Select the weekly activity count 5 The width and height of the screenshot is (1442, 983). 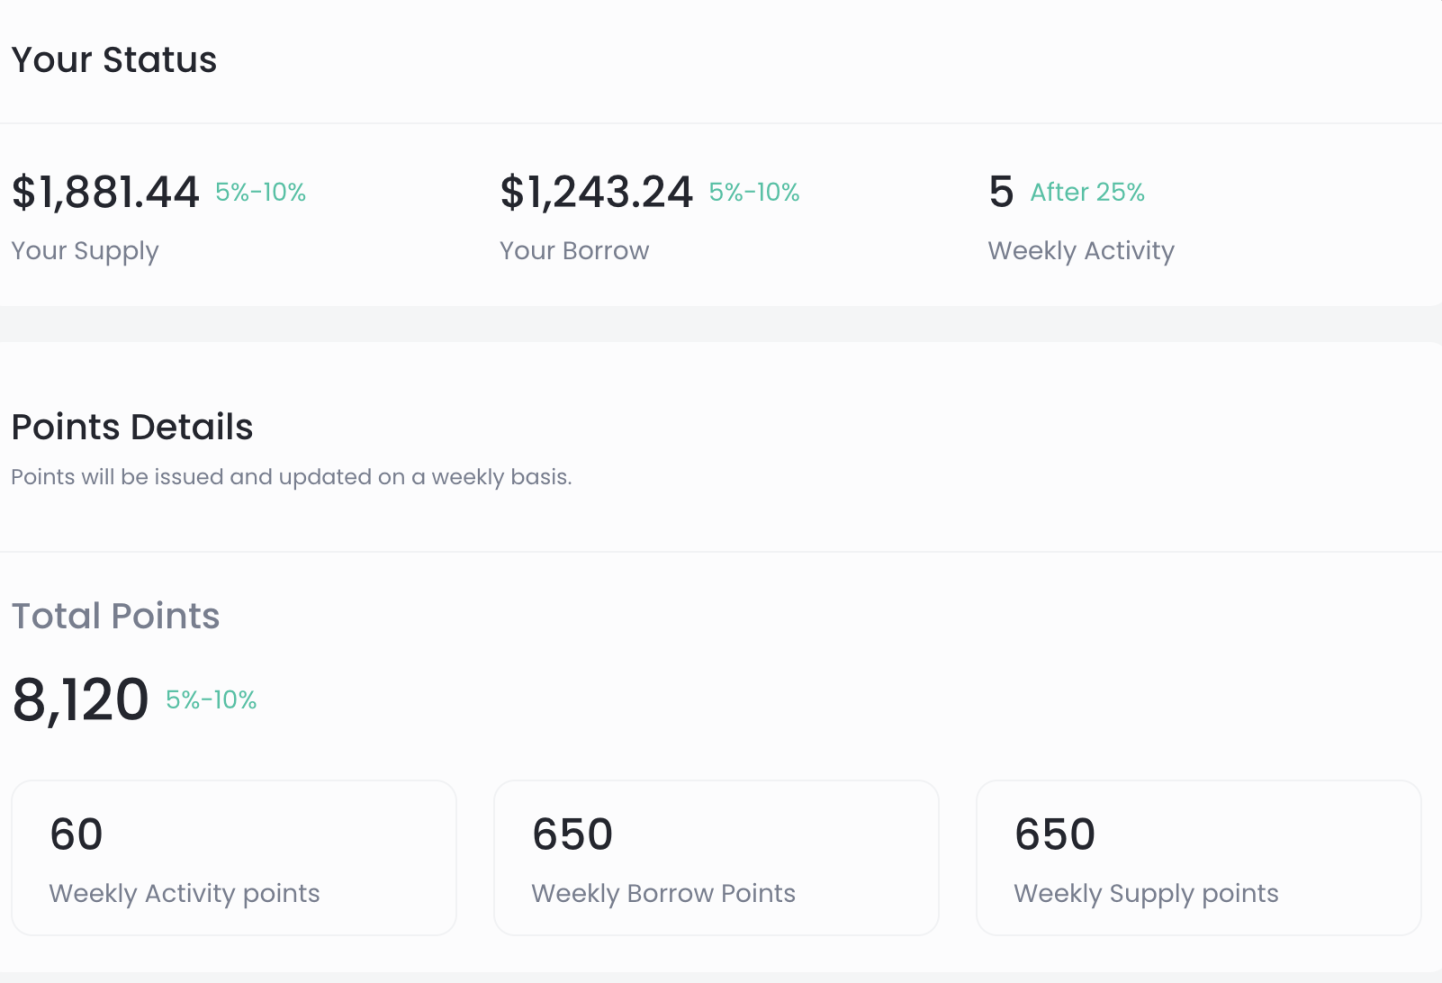1001,192
